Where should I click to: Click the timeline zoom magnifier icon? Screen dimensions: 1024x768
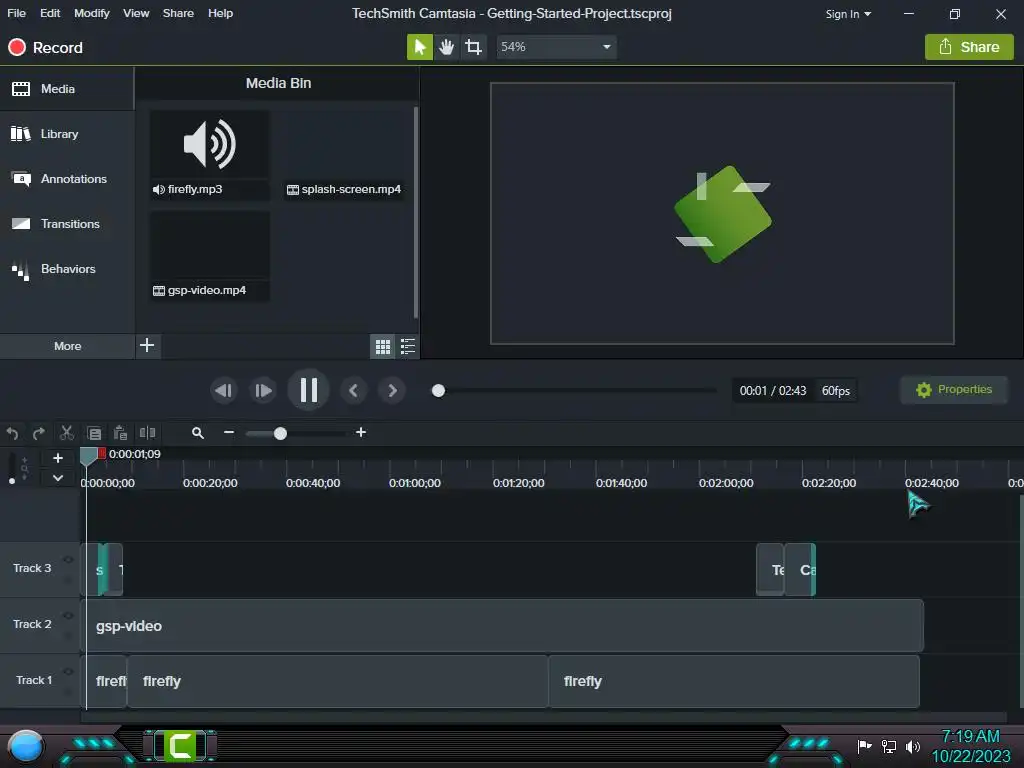(198, 433)
